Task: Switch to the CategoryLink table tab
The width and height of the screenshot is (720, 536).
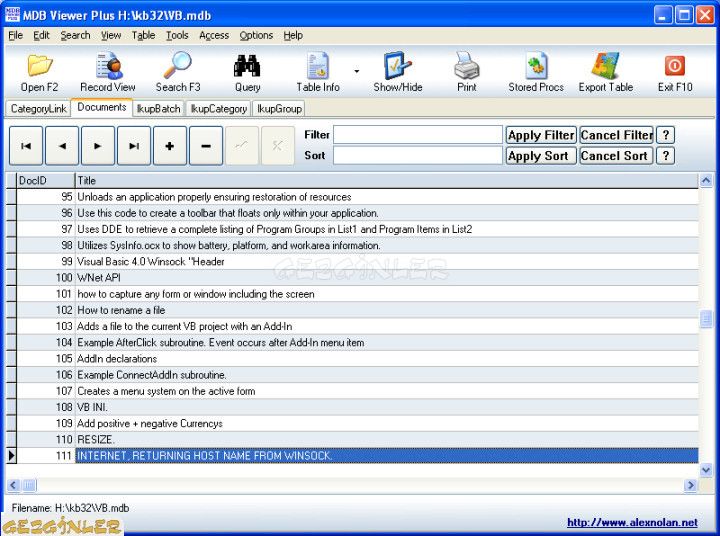Action: click(39, 109)
